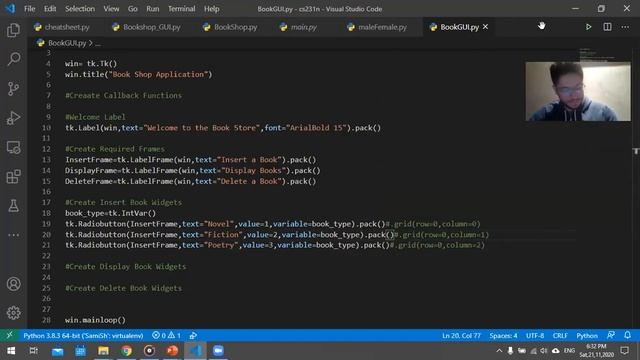
Task: Open the Selection menu
Action: (80, 9)
